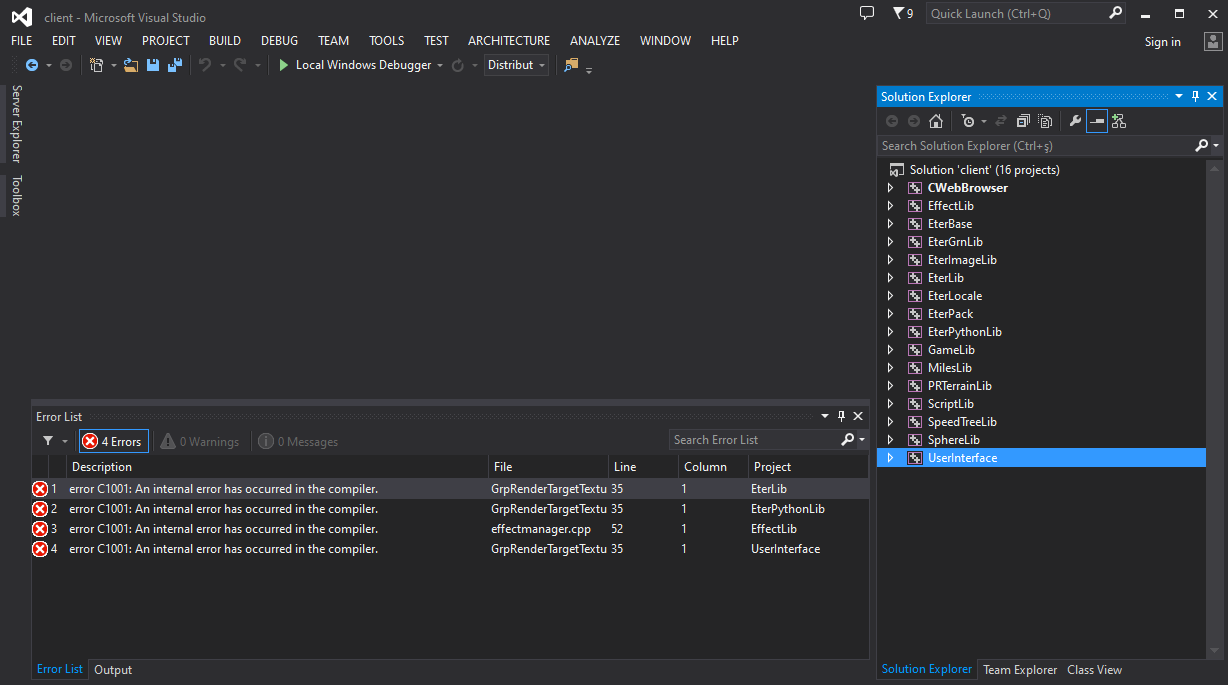The width and height of the screenshot is (1228, 685).
Task: Expand the CWebBrowser project node
Action: (890, 188)
